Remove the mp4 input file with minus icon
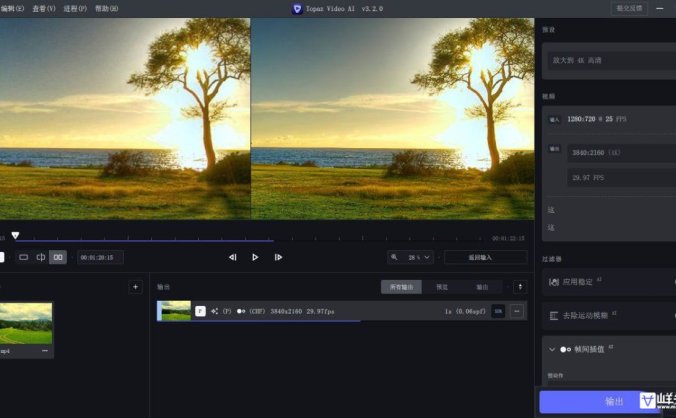 [45, 351]
